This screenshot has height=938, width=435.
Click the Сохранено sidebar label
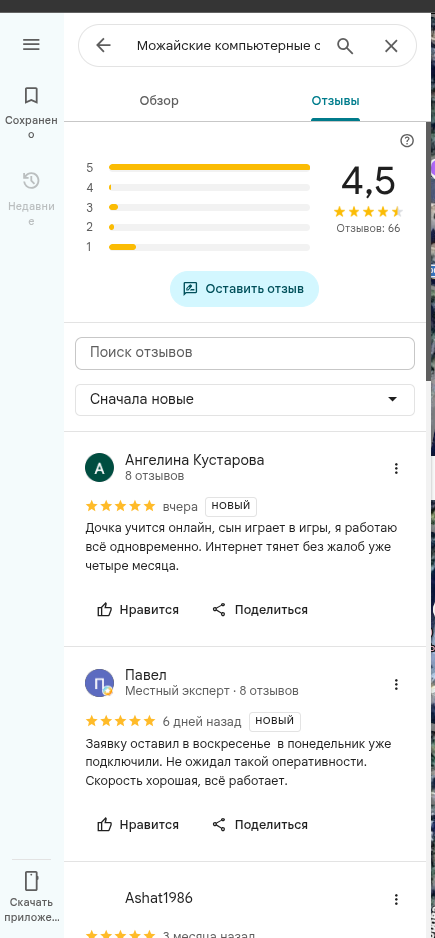coord(31,127)
